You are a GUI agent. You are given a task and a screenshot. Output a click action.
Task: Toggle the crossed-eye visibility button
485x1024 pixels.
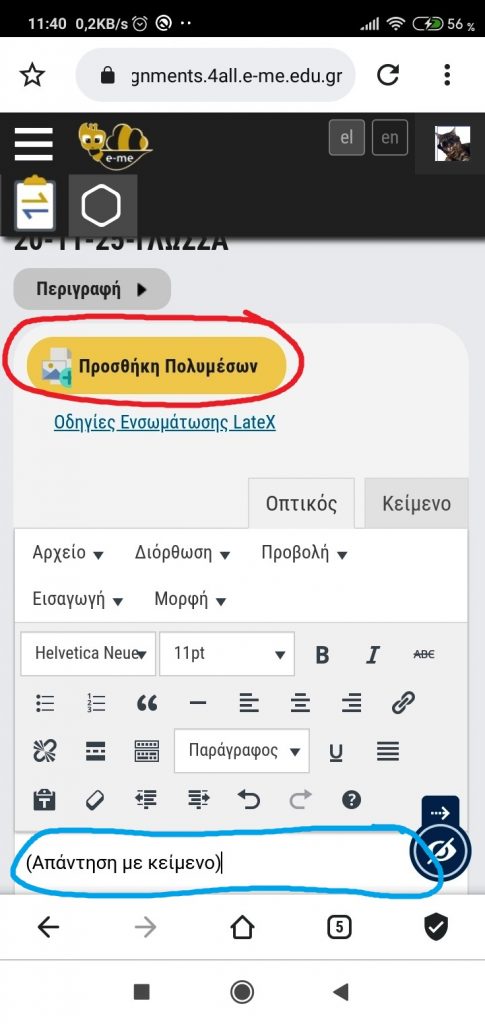(439, 851)
